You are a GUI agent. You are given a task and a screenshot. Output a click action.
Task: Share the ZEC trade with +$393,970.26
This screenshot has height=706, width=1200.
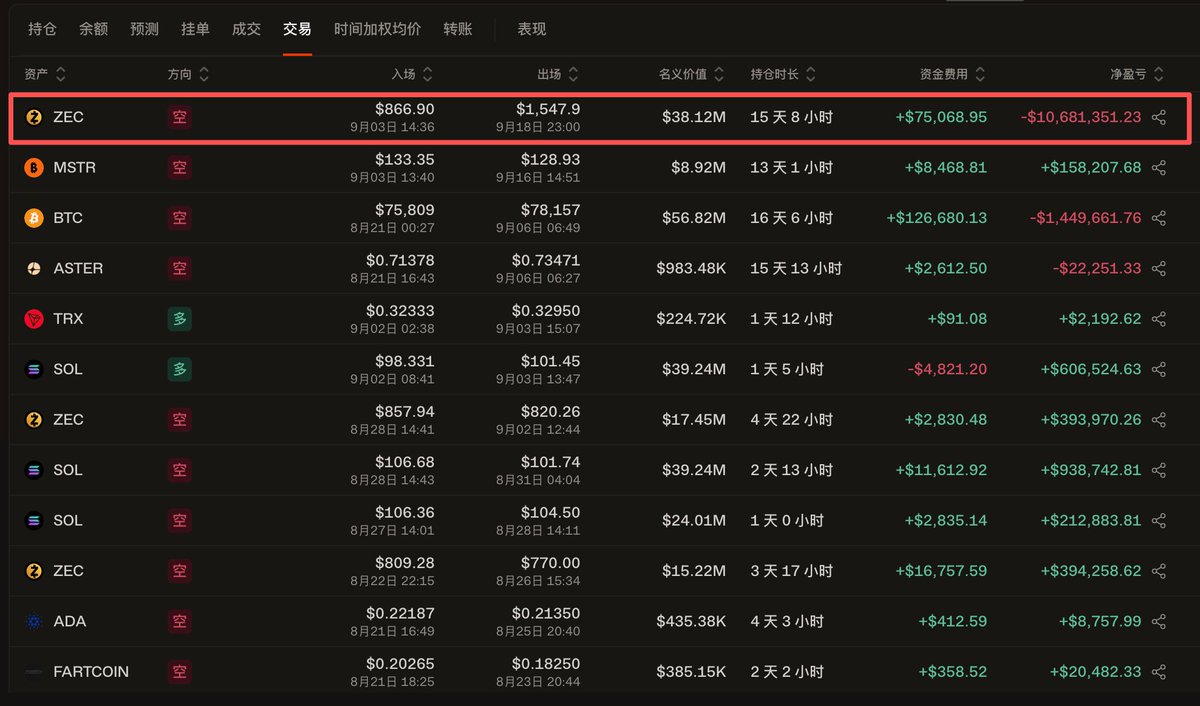pos(1159,419)
